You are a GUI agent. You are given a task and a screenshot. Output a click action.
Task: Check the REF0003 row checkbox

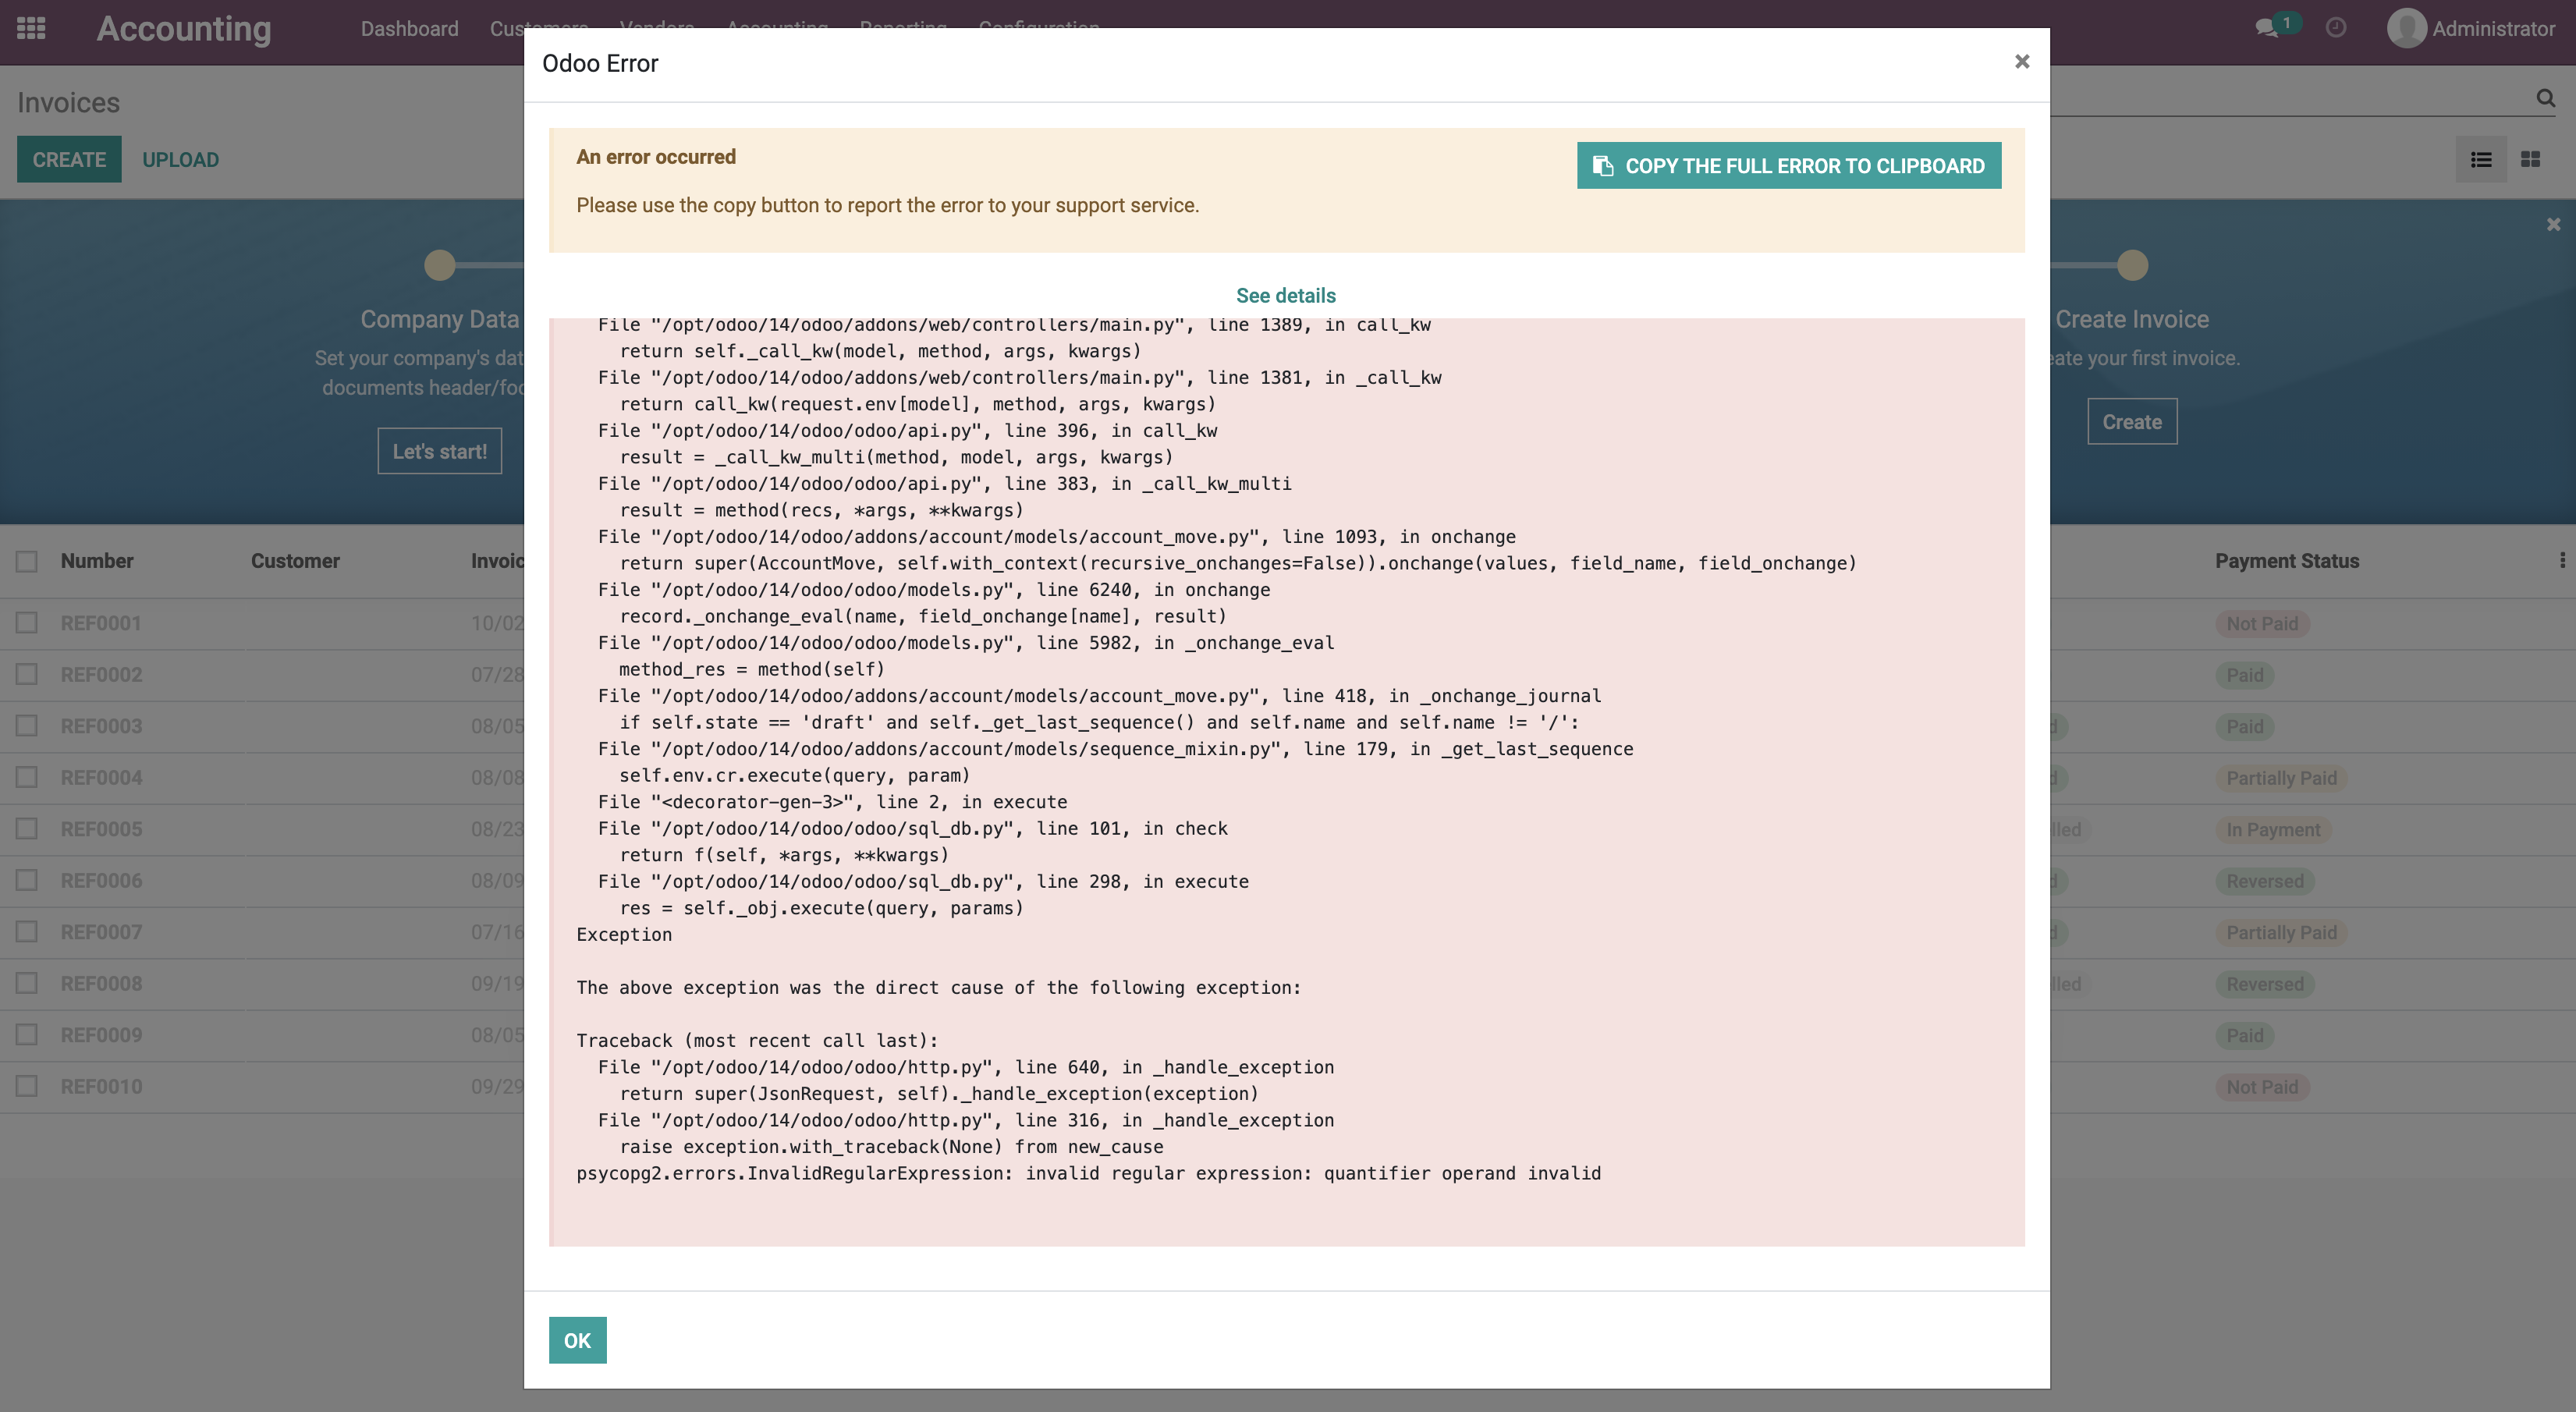pyautogui.click(x=27, y=726)
